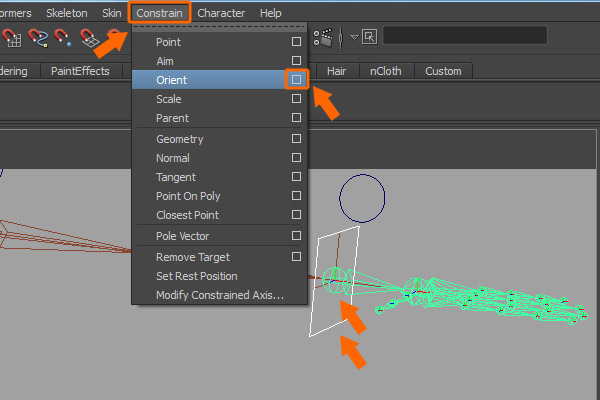Screen dimensions: 600x400
Task: Switch to the nCloth shelf tab
Action: 386,71
